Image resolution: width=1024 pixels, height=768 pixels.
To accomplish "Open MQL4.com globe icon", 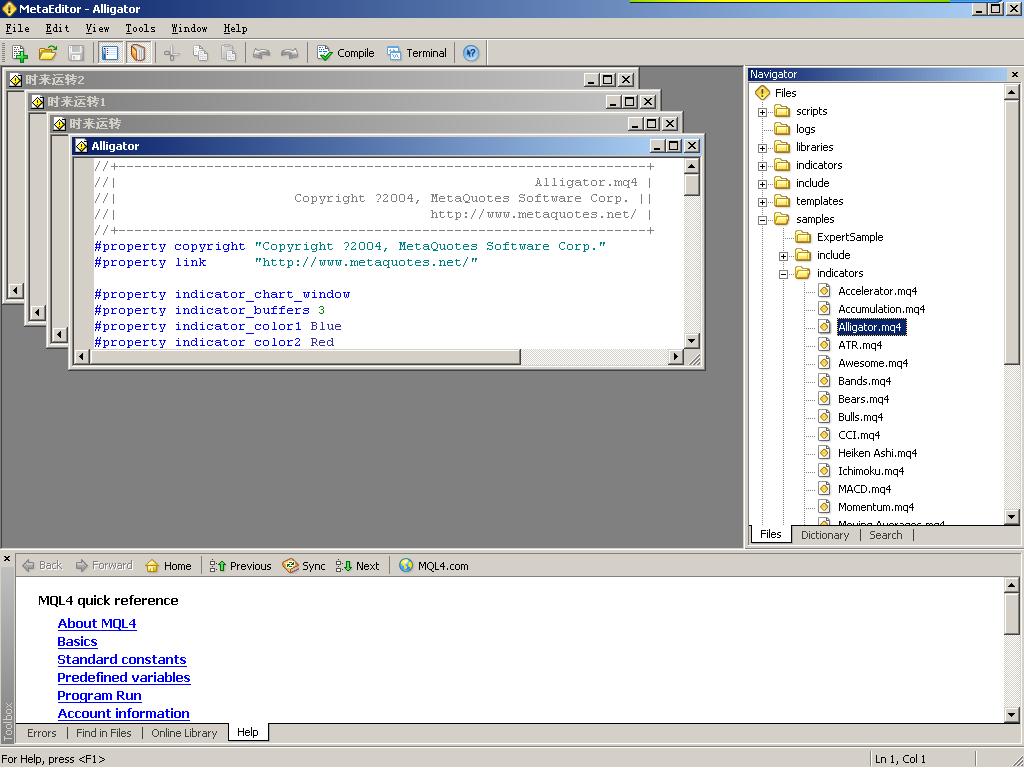I will (x=433, y=566).
